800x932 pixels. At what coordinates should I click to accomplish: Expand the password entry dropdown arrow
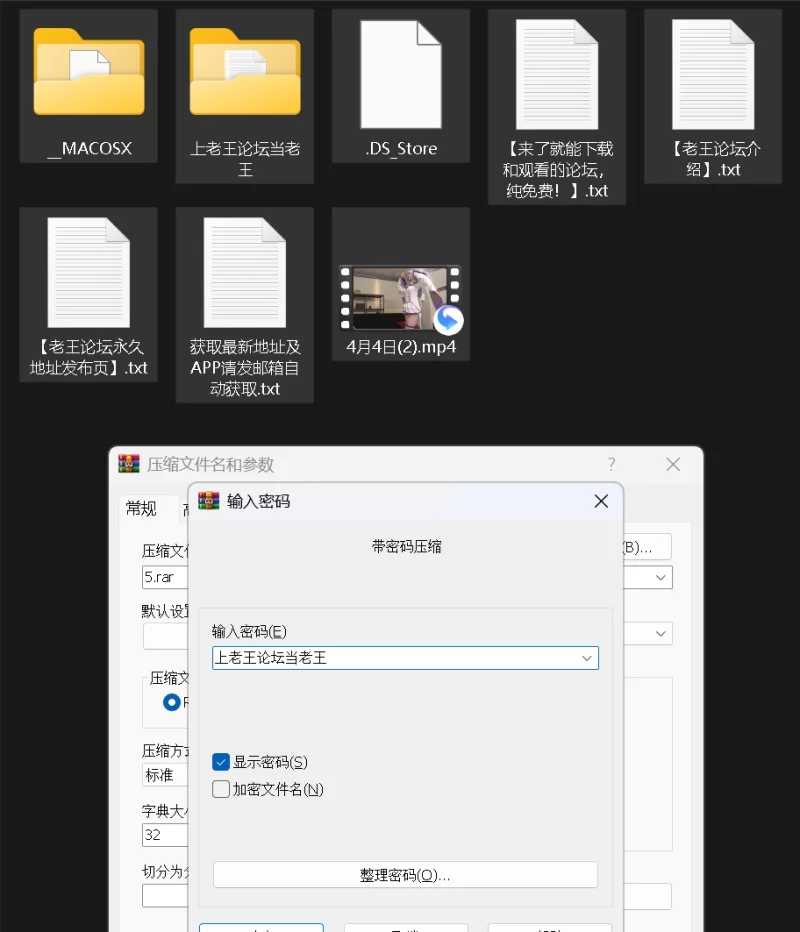click(587, 658)
